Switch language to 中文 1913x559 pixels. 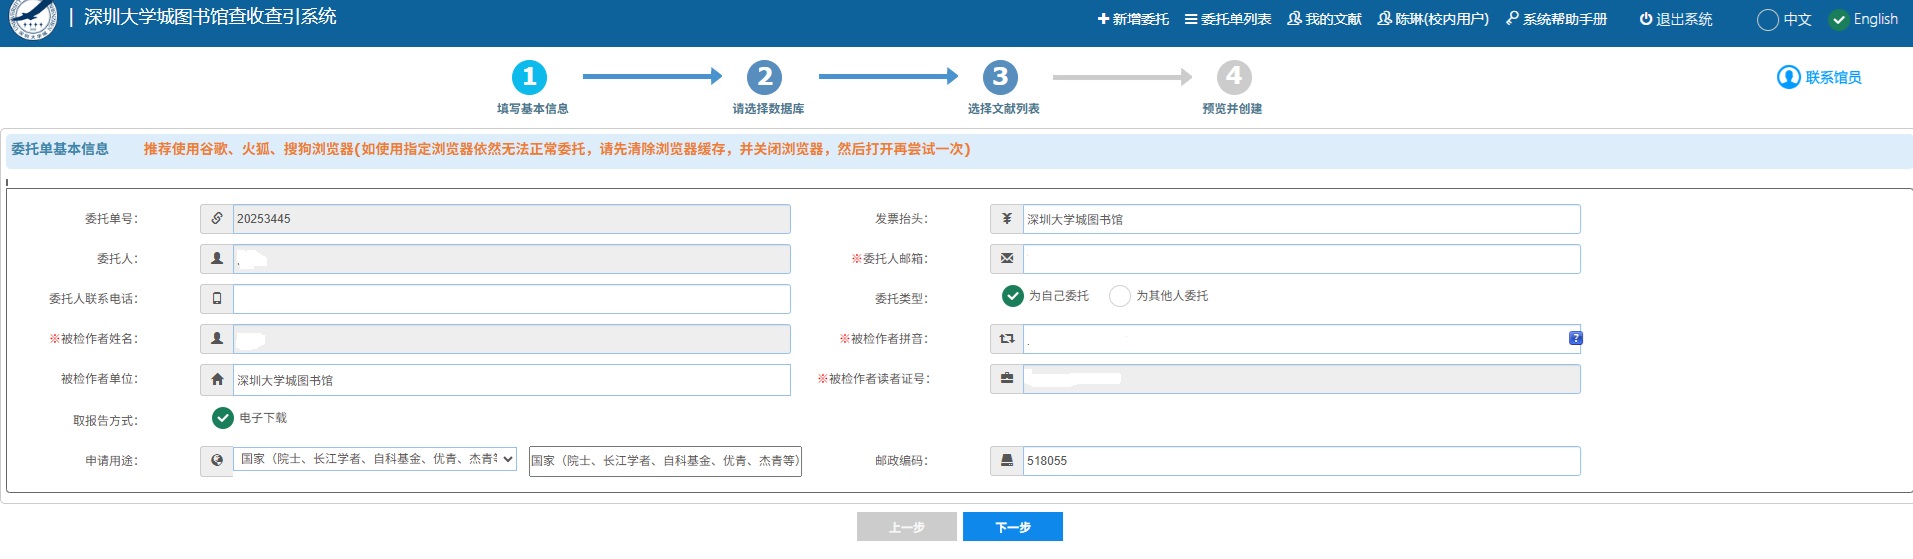(x=1768, y=20)
